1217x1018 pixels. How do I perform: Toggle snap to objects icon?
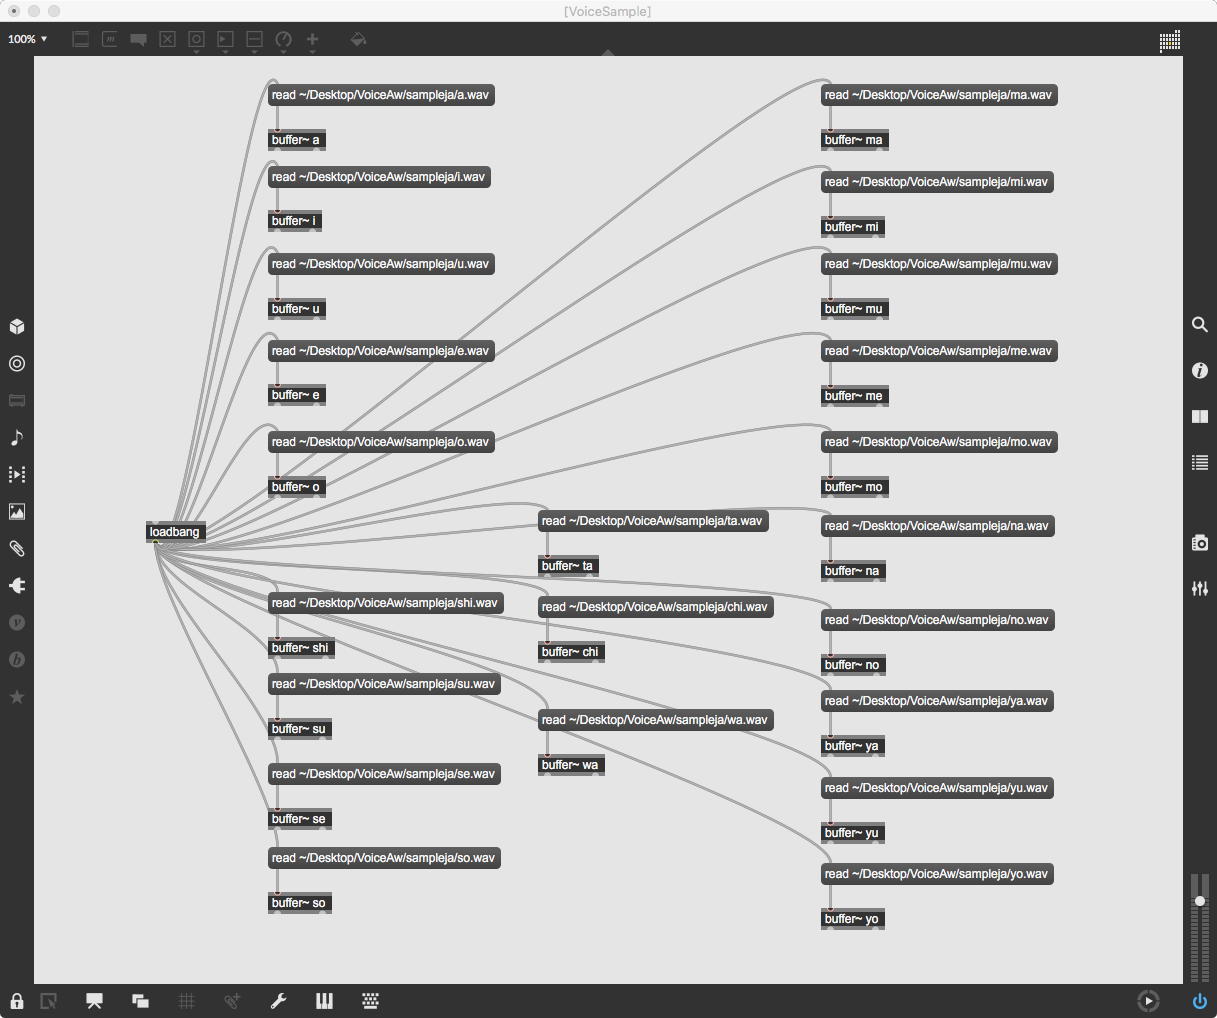pos(232,1001)
